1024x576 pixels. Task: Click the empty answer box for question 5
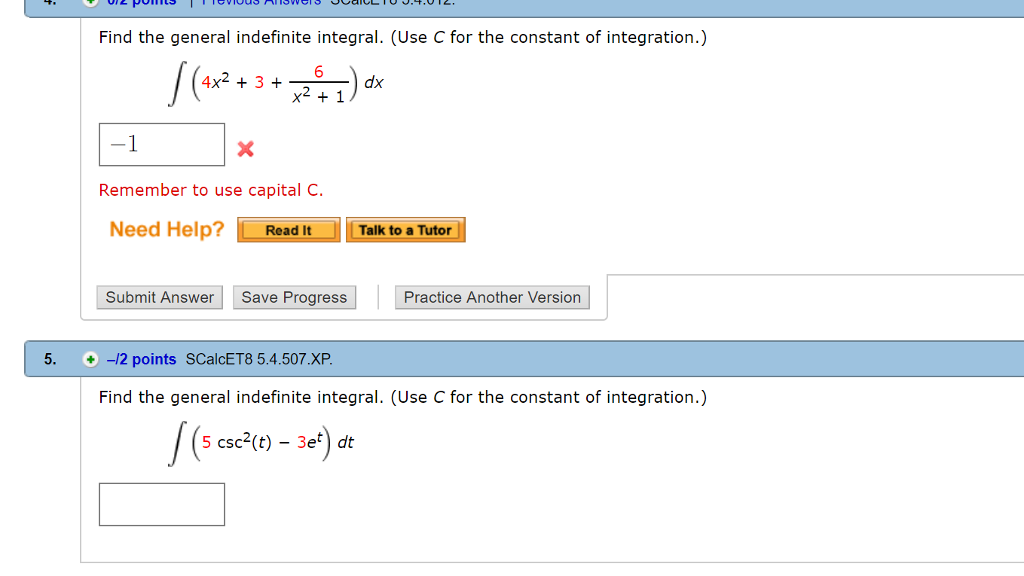161,504
